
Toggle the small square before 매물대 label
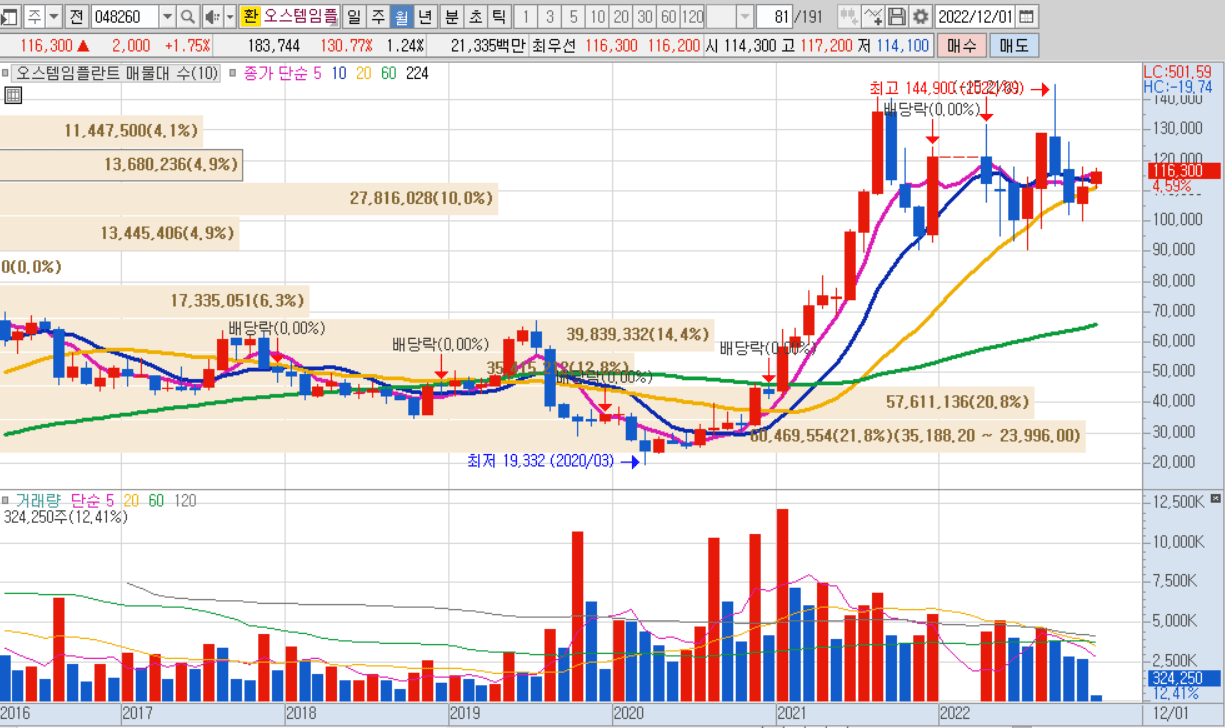(x=6, y=73)
